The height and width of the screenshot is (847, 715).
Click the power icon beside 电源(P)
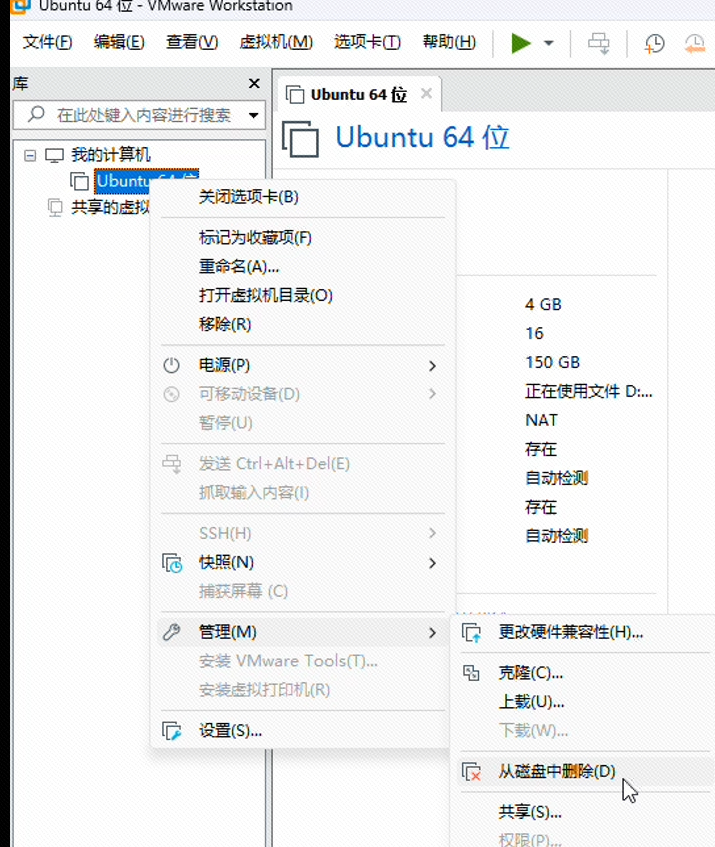click(x=171, y=365)
